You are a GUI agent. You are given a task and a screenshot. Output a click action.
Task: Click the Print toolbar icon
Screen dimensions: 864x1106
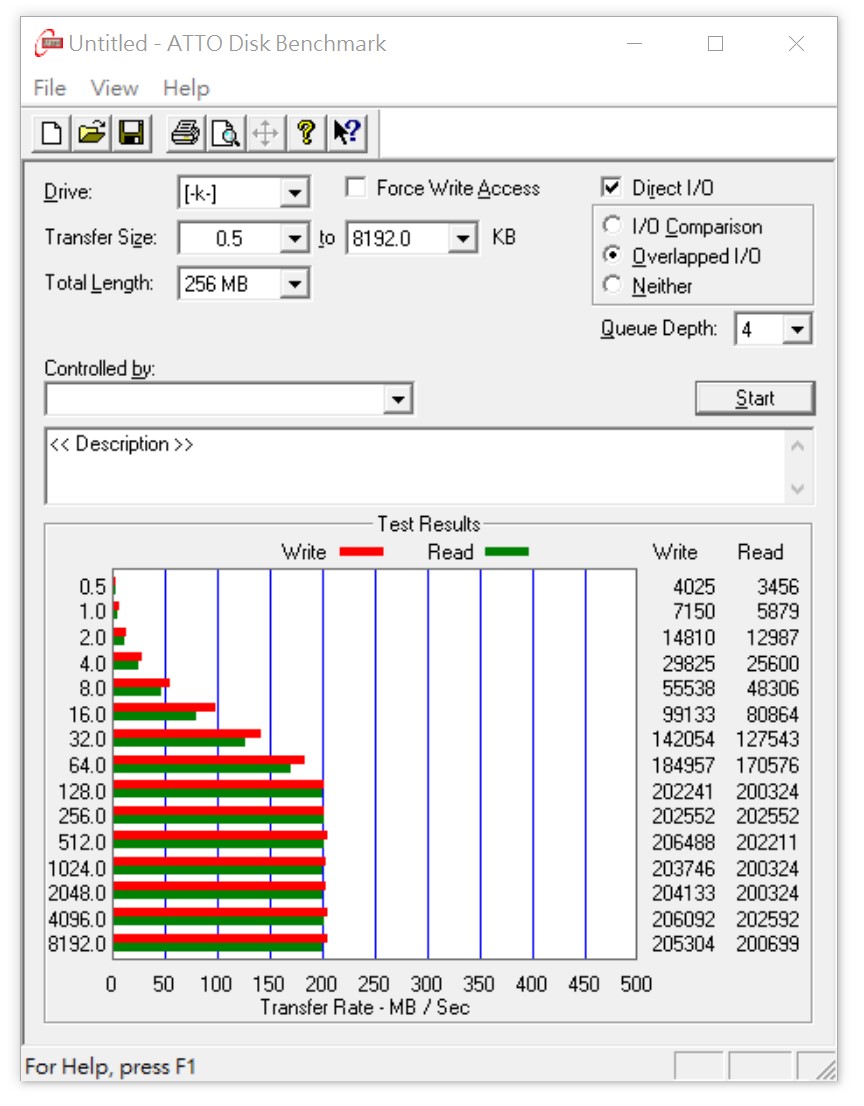tap(185, 131)
